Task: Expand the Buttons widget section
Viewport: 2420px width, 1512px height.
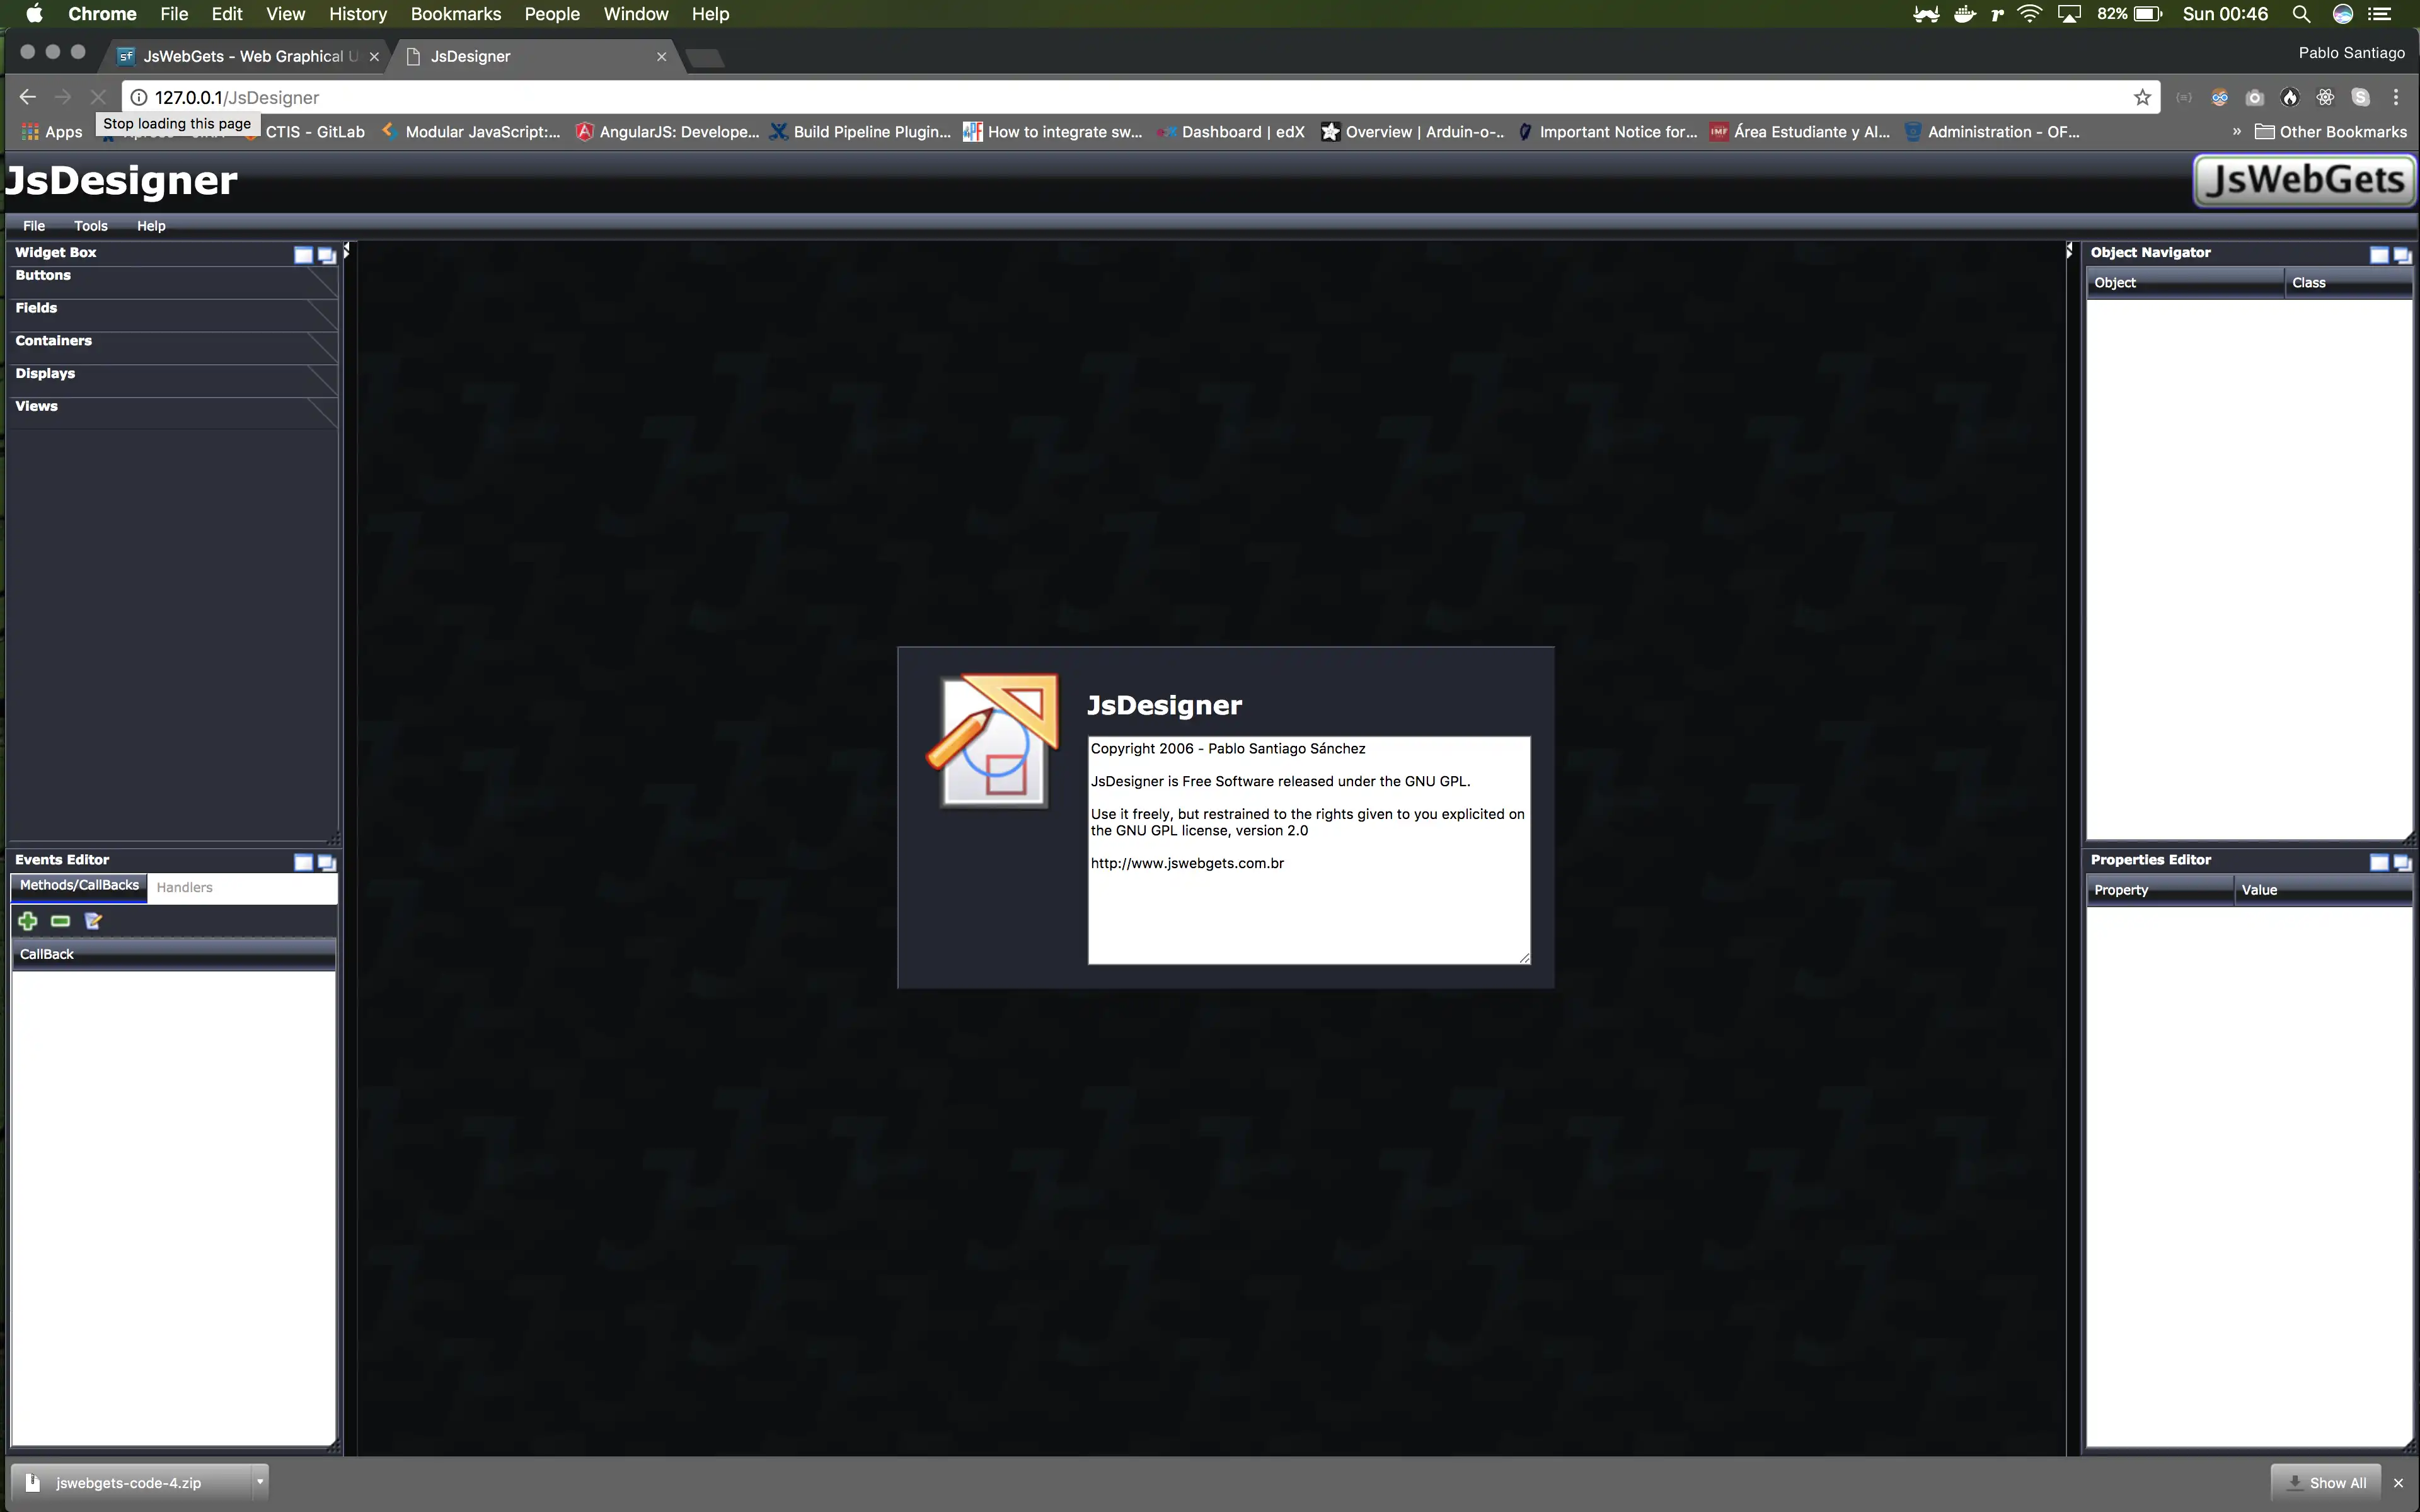Action: [172, 282]
